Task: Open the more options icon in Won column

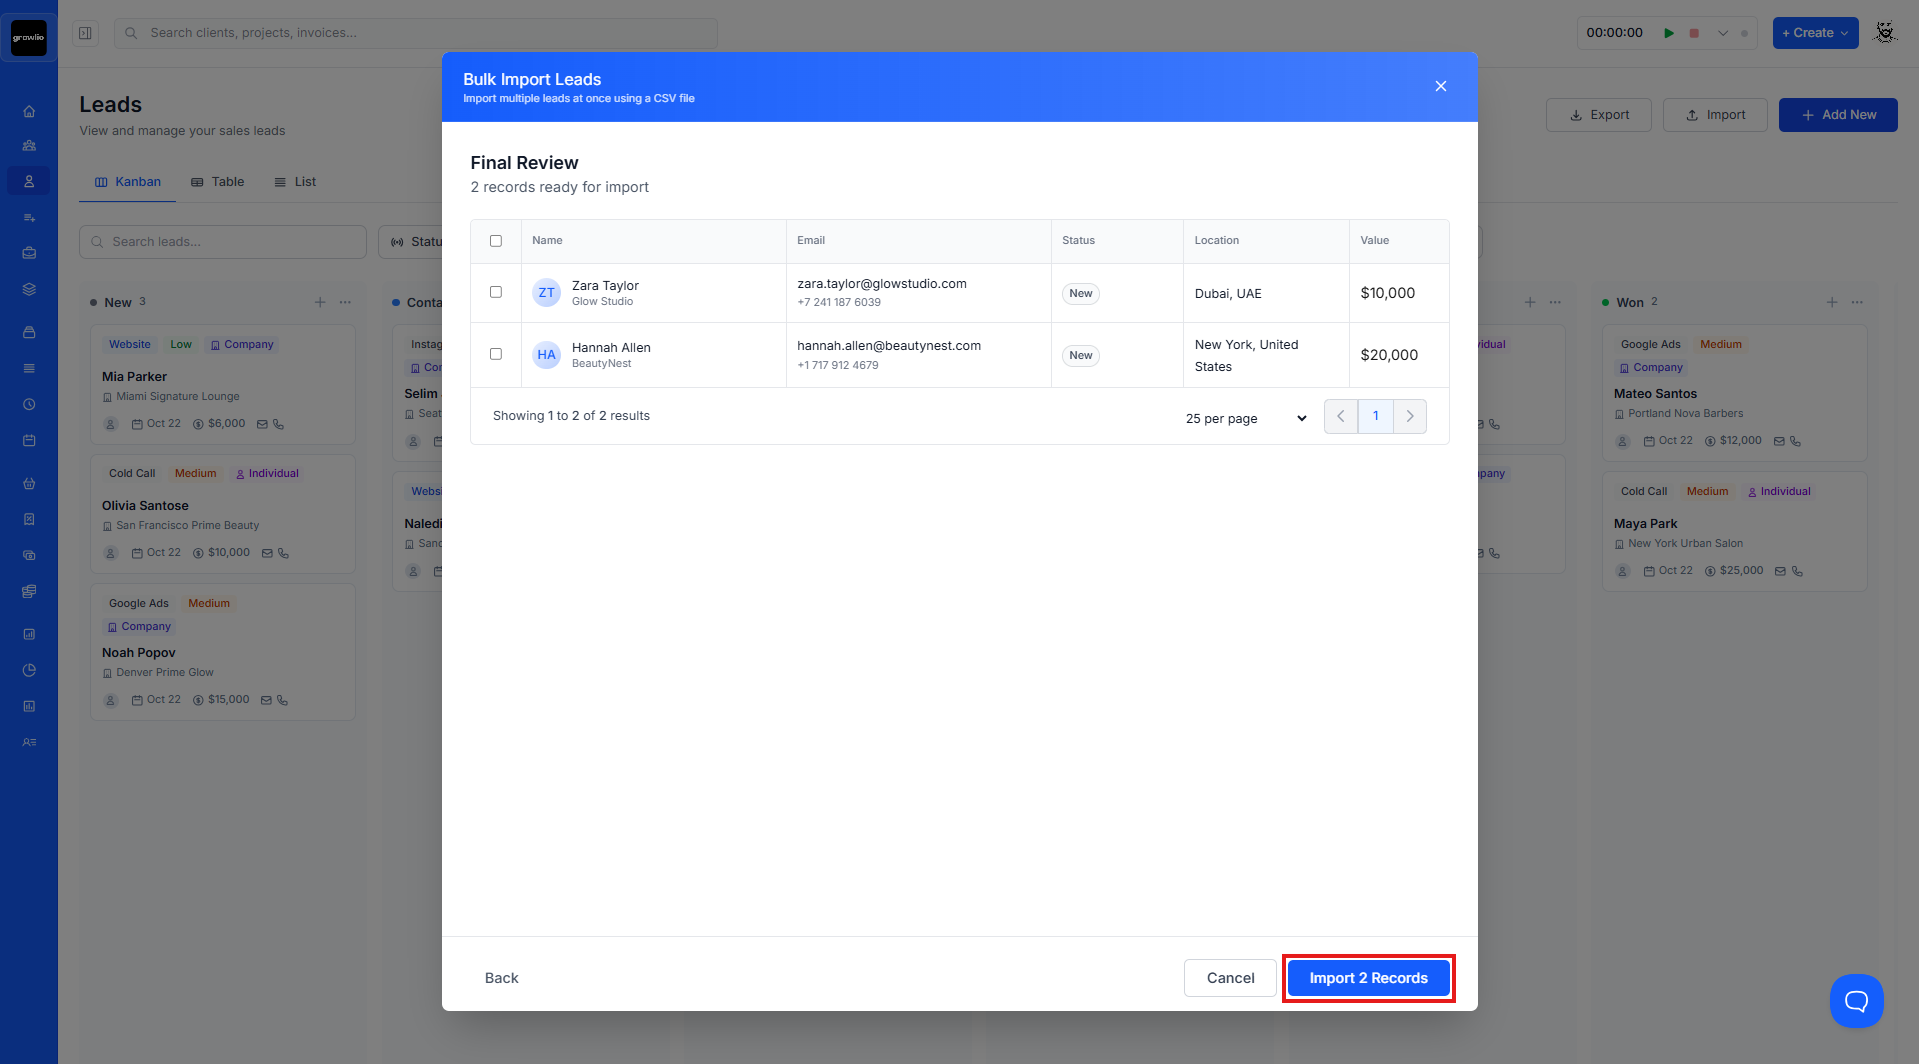Action: 1857,302
